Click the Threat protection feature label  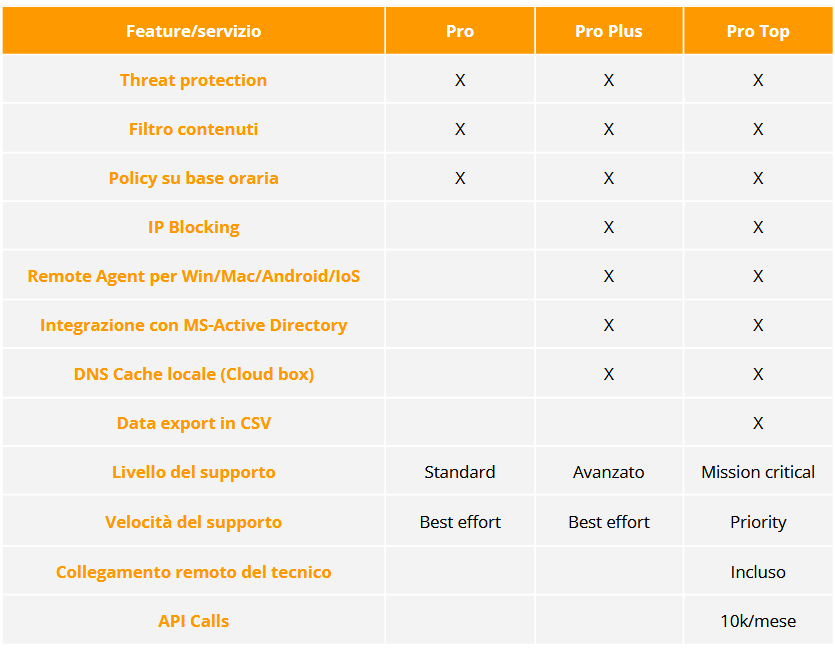[x=193, y=80]
